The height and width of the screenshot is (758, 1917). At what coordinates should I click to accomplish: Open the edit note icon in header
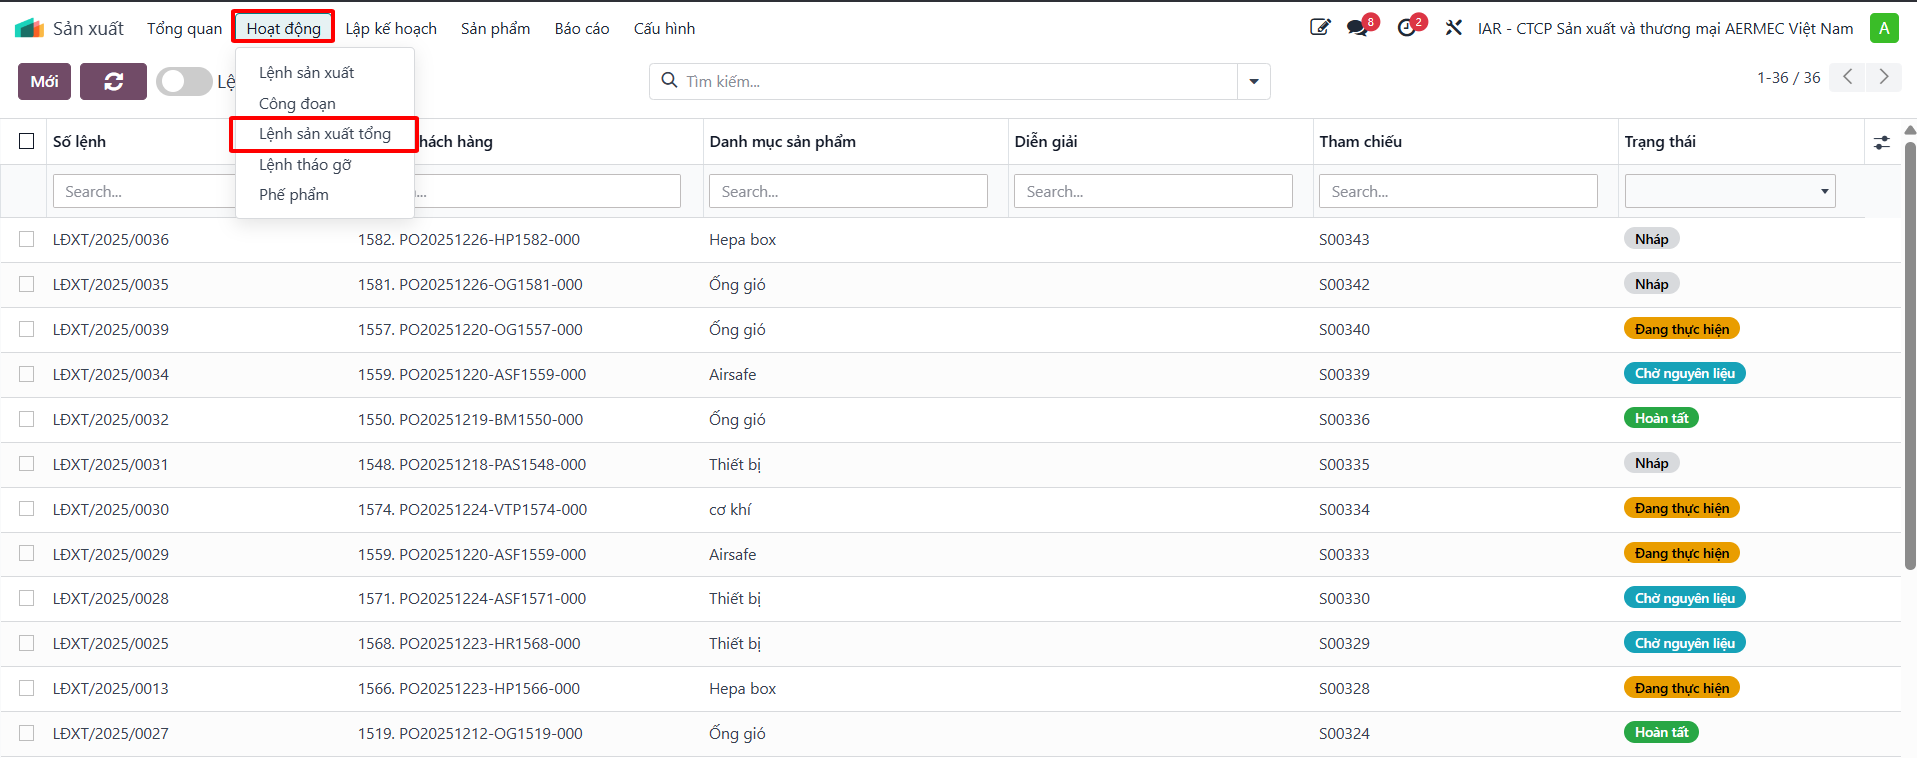coord(1320,27)
